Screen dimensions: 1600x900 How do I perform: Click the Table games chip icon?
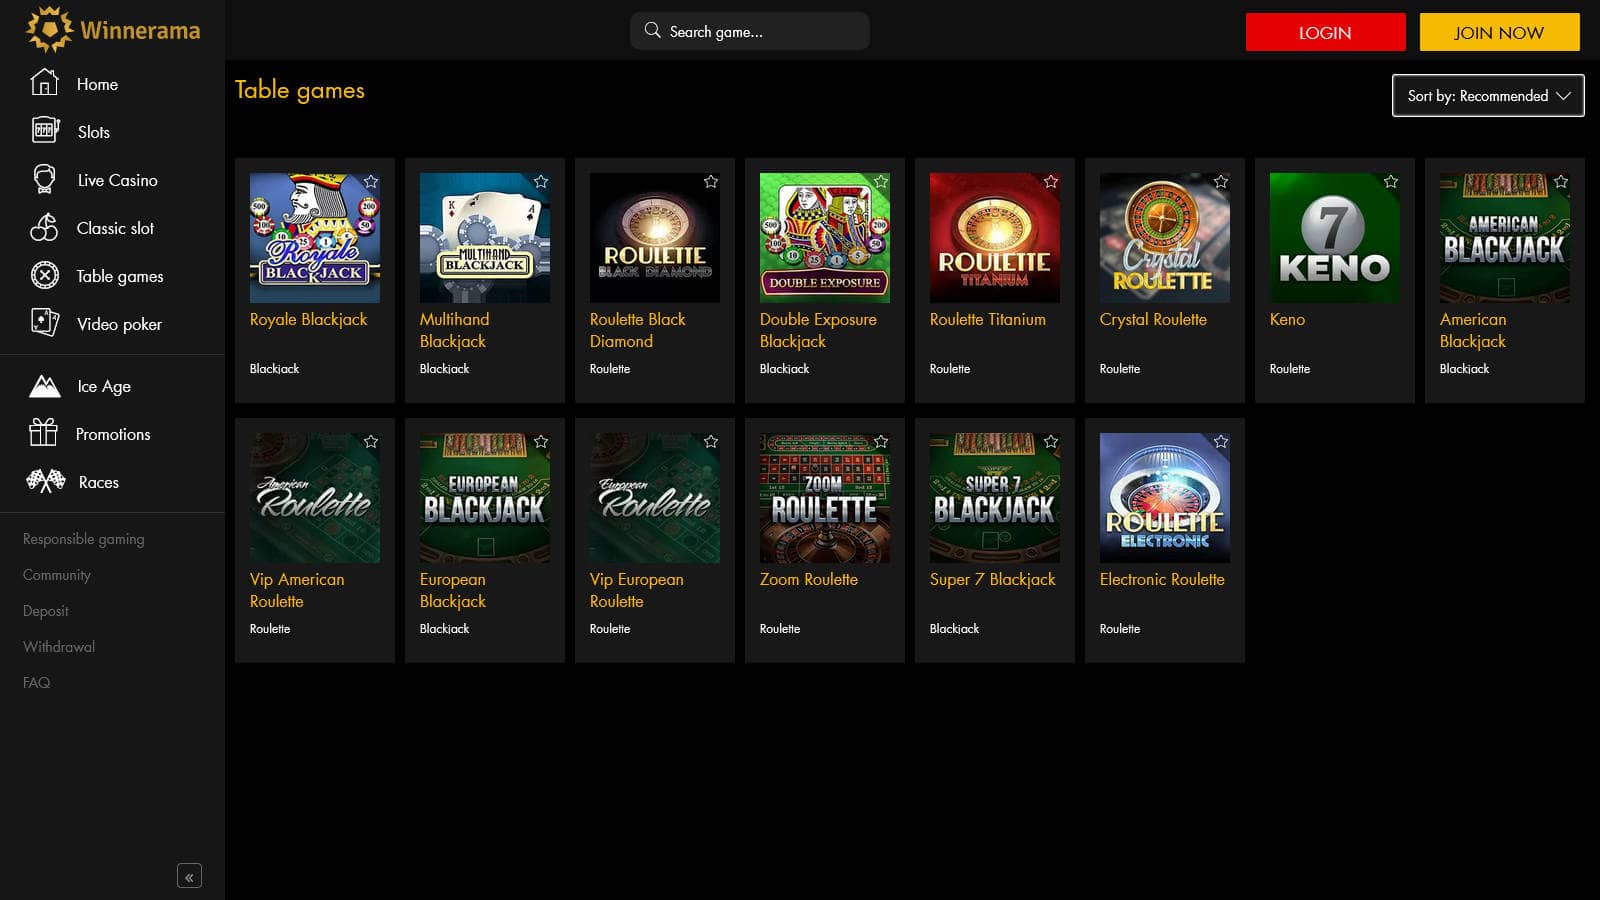click(45, 275)
